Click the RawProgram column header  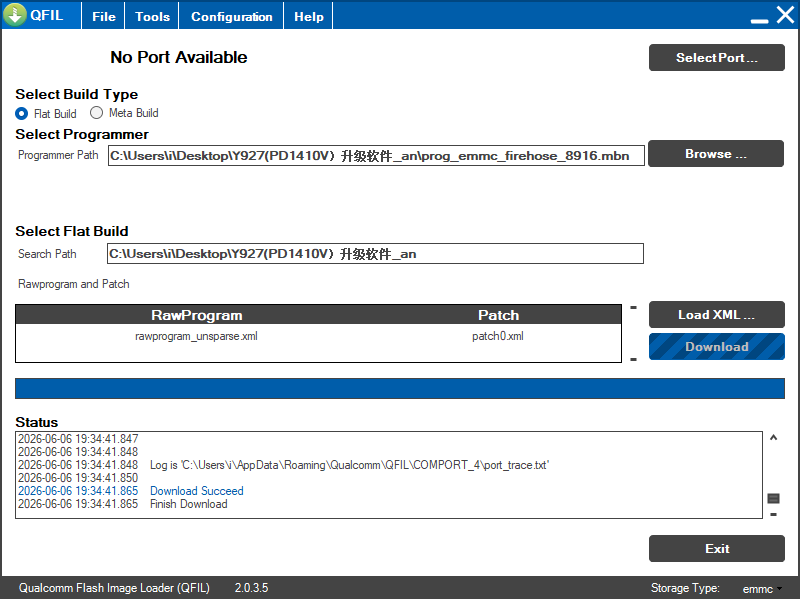click(x=196, y=315)
